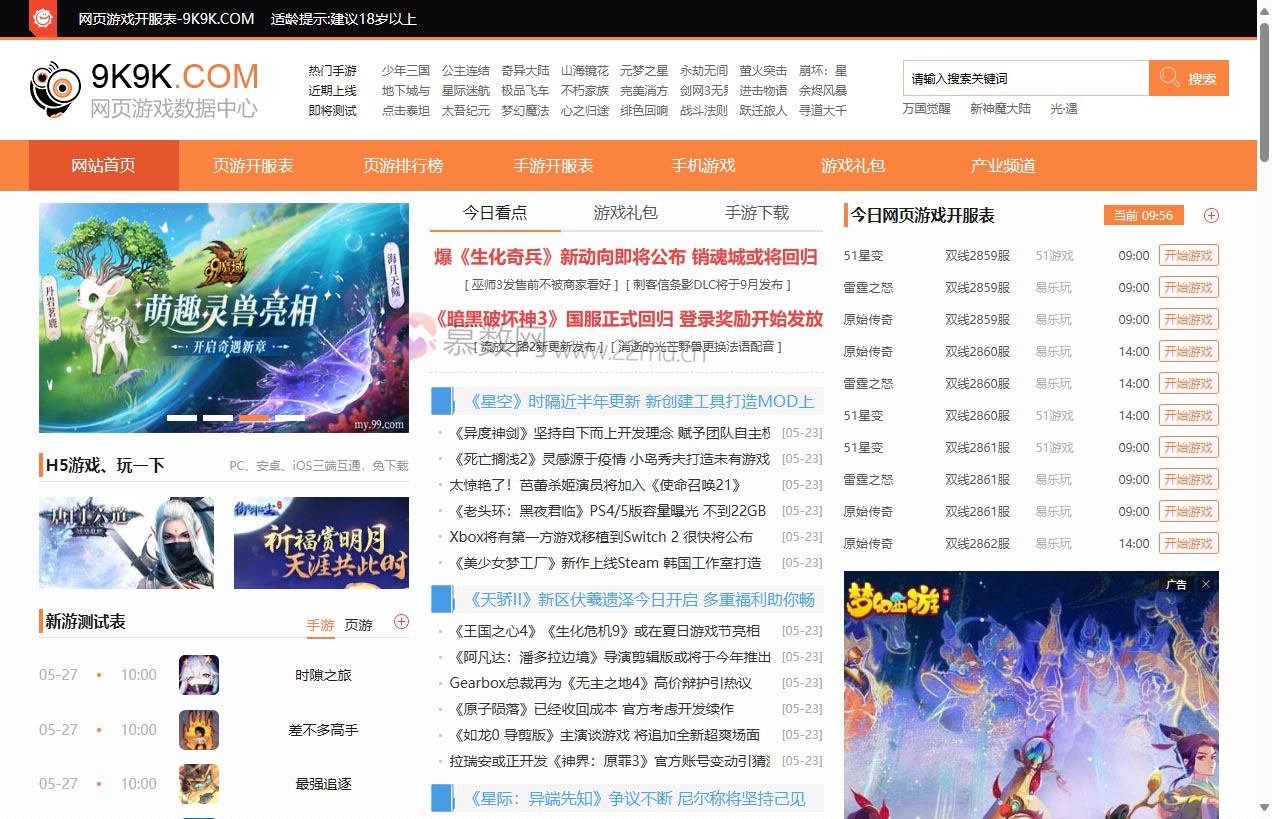The width and height of the screenshot is (1272, 819).
Task: Expand the 手游开服表 navigation section
Action: pyautogui.click(x=552, y=165)
